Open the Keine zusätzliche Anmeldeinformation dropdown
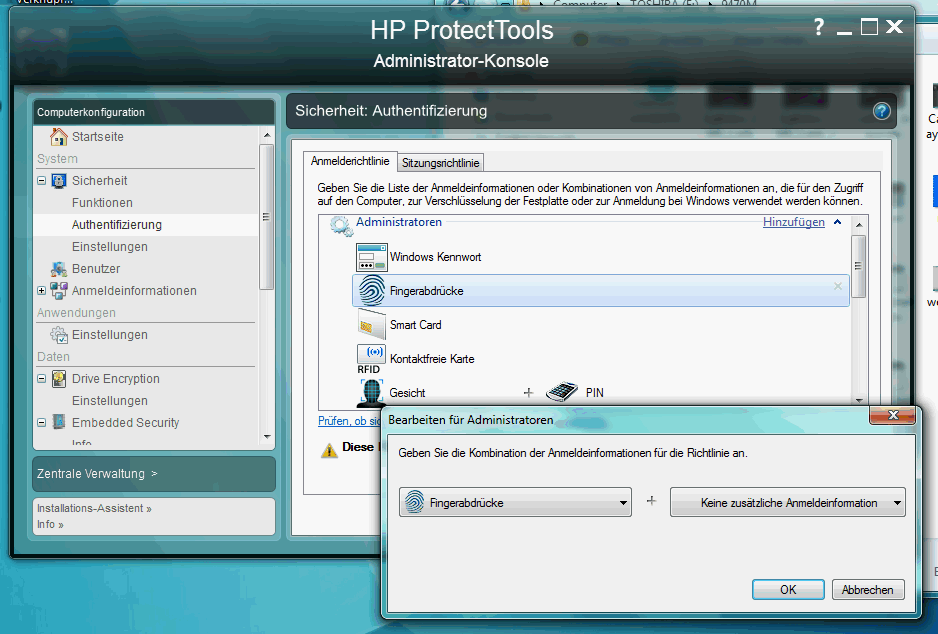 pos(787,502)
